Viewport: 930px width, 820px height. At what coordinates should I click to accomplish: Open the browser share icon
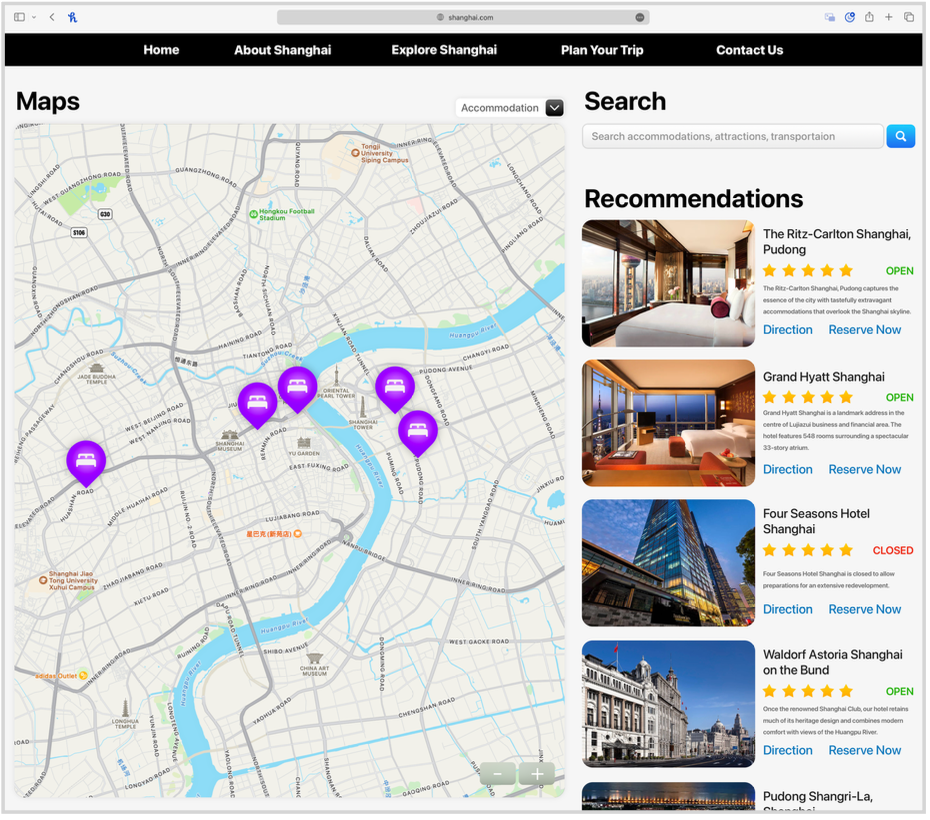[871, 17]
